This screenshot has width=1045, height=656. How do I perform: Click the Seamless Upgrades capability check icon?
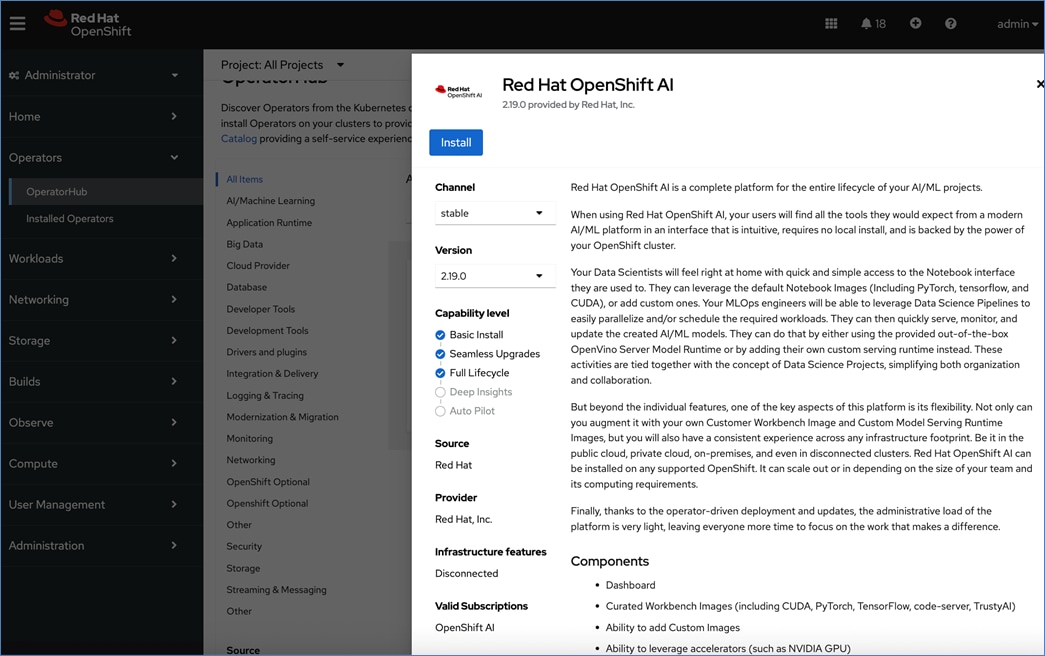click(440, 354)
